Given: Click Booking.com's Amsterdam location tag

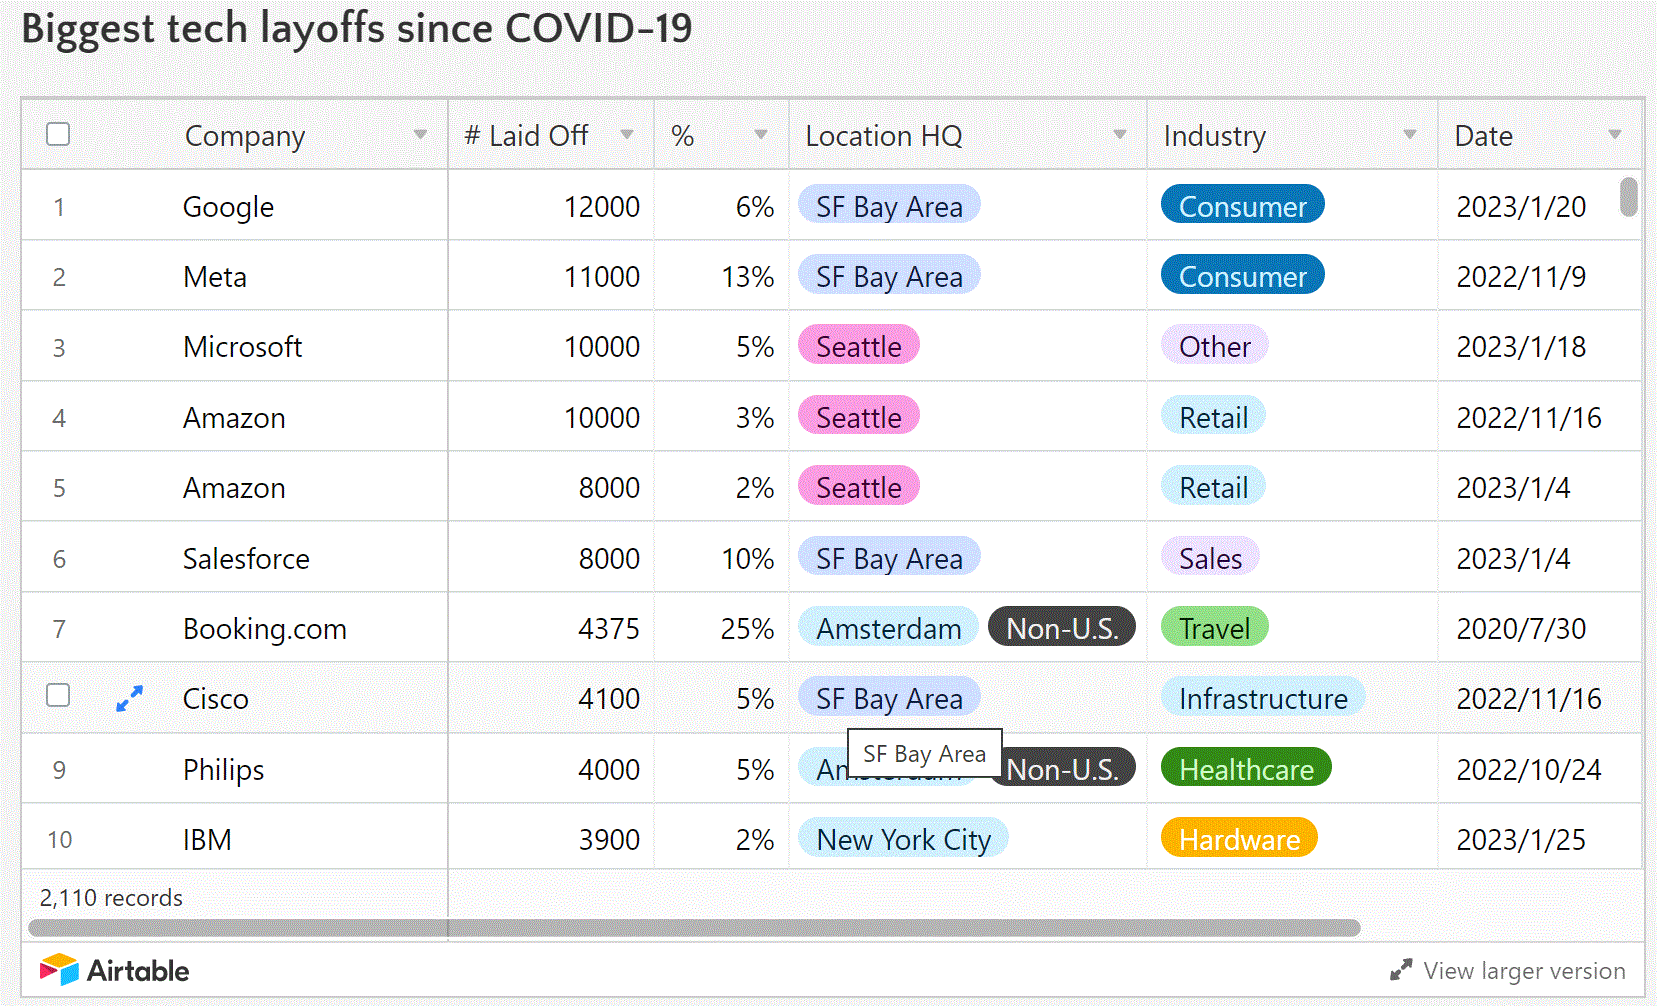Looking at the screenshot, I should (888, 627).
